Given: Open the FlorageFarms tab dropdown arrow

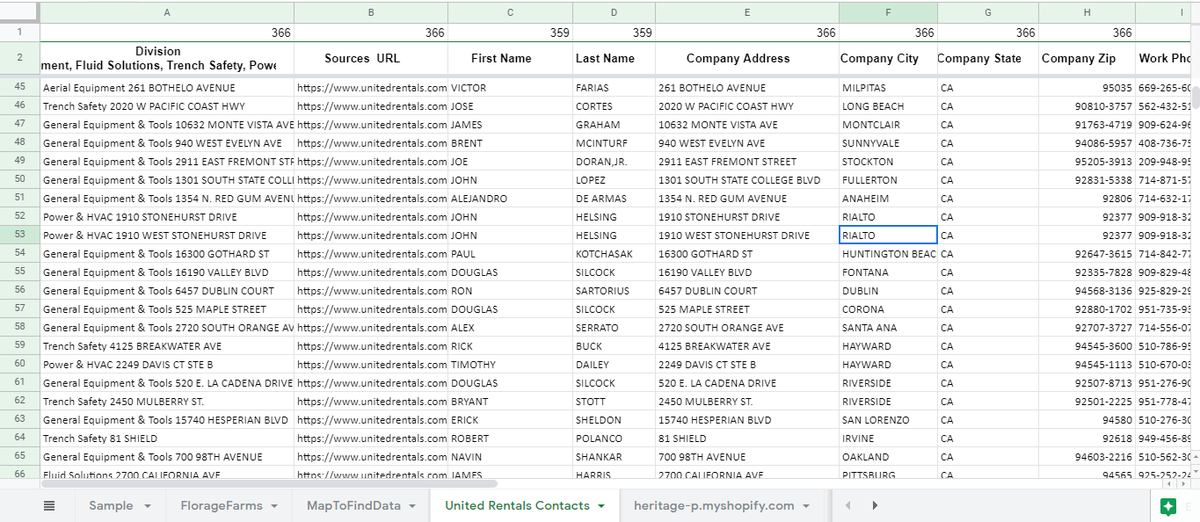Looking at the screenshot, I should coord(274,506).
